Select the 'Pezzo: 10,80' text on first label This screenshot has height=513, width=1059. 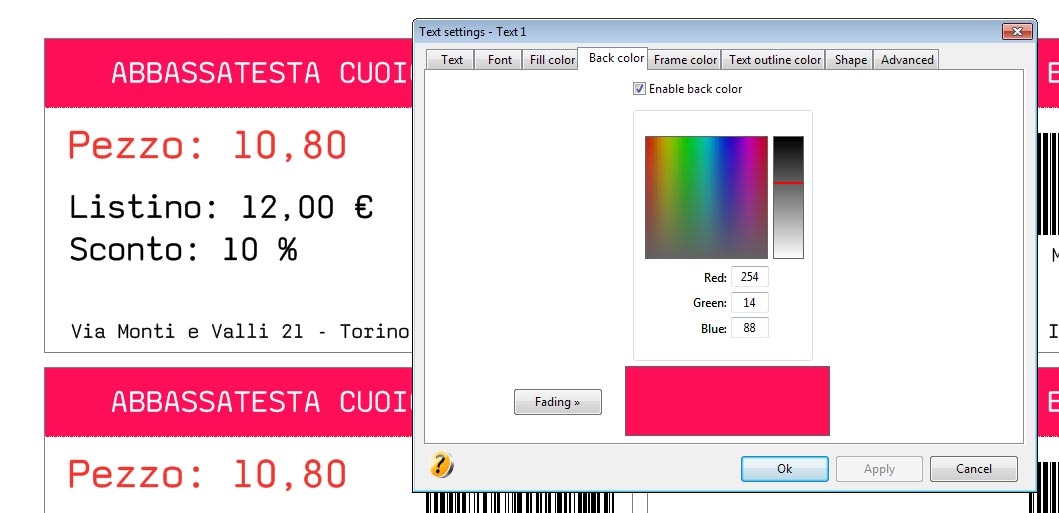click(207, 145)
